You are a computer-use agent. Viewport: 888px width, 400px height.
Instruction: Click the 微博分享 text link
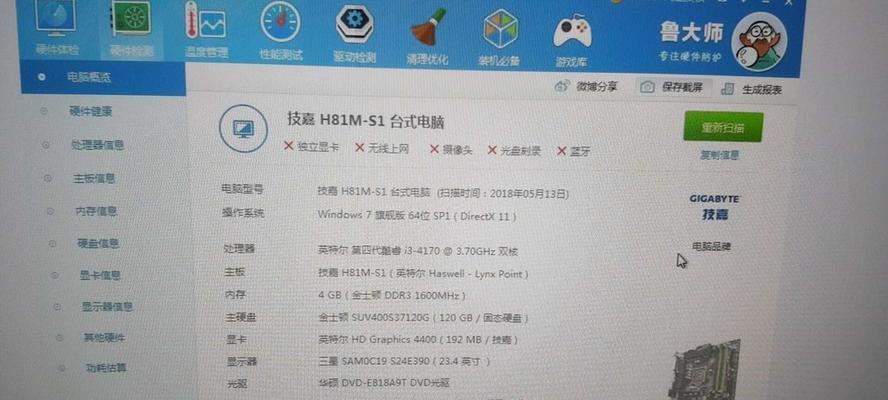pyautogui.click(x=596, y=87)
